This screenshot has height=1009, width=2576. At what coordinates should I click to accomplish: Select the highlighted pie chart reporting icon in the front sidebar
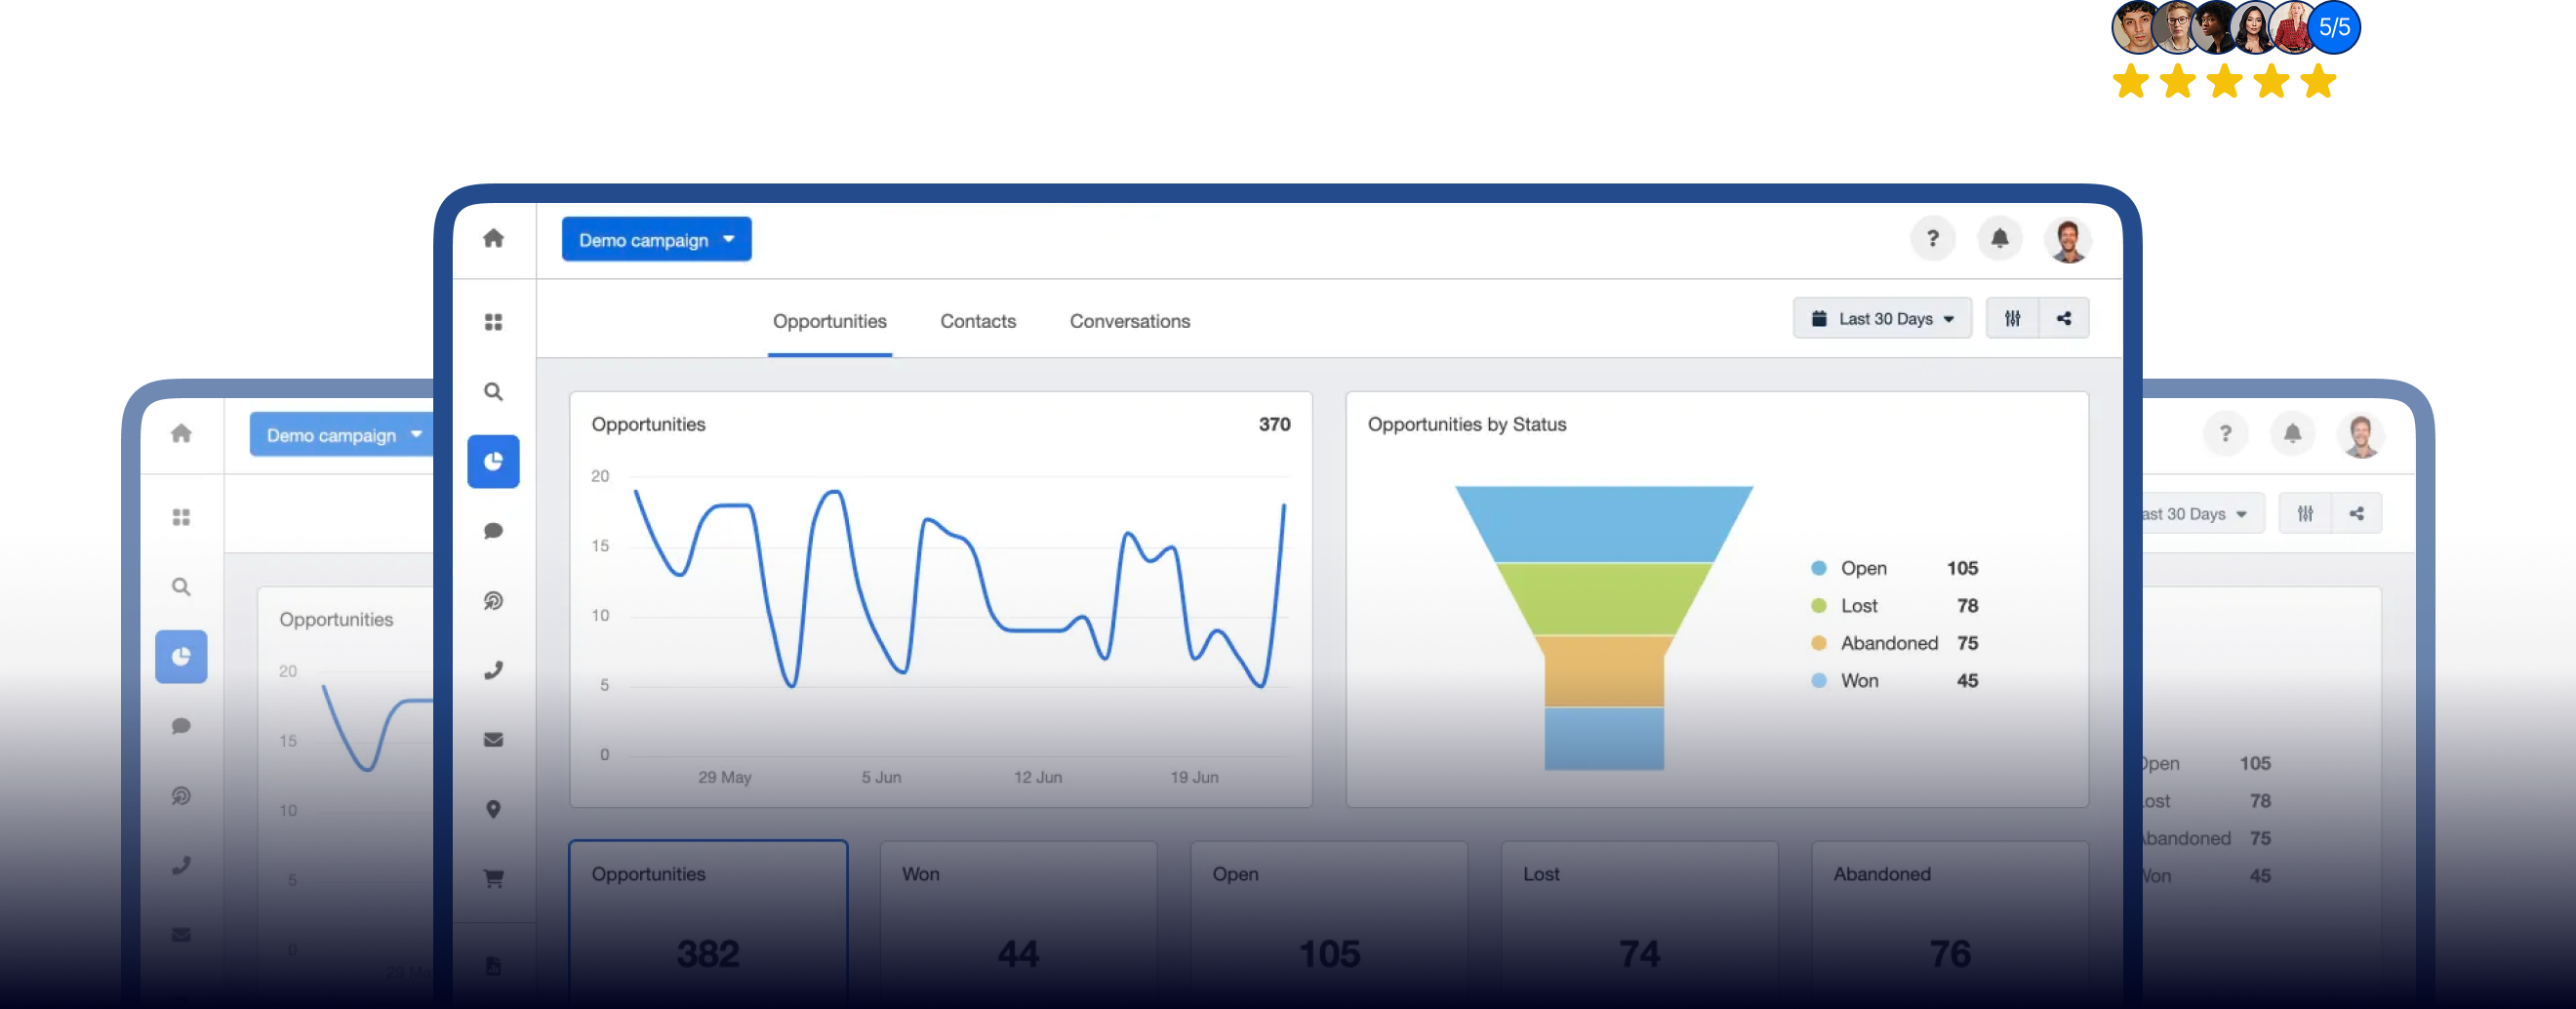point(493,461)
